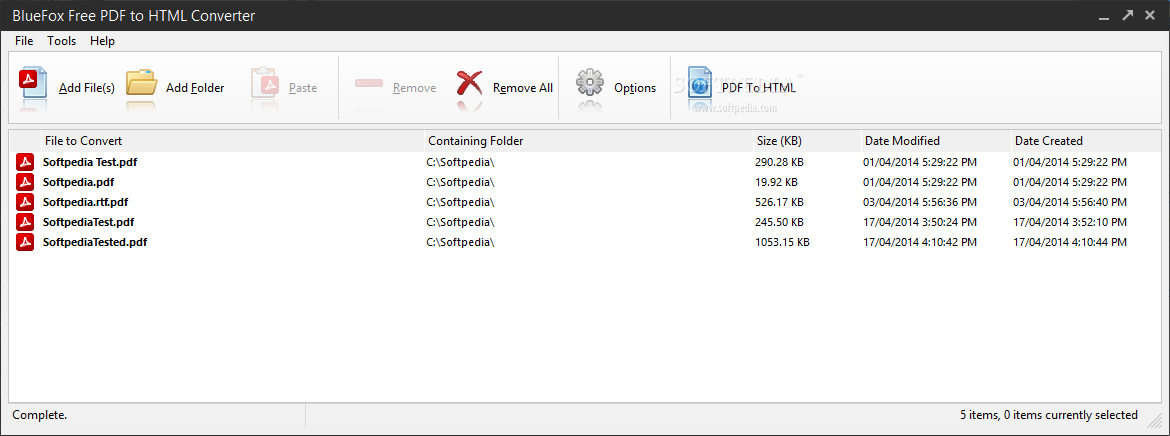Click the Remove All label
1170x436 pixels.
click(523, 88)
